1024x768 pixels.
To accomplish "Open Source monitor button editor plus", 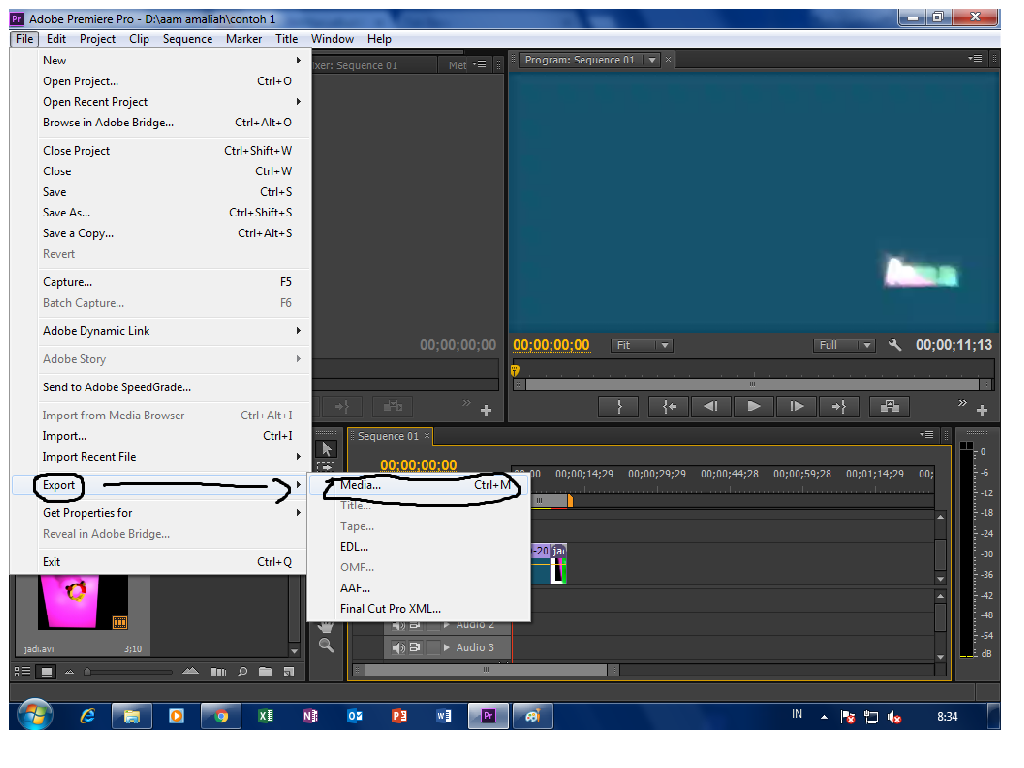I will [x=486, y=411].
